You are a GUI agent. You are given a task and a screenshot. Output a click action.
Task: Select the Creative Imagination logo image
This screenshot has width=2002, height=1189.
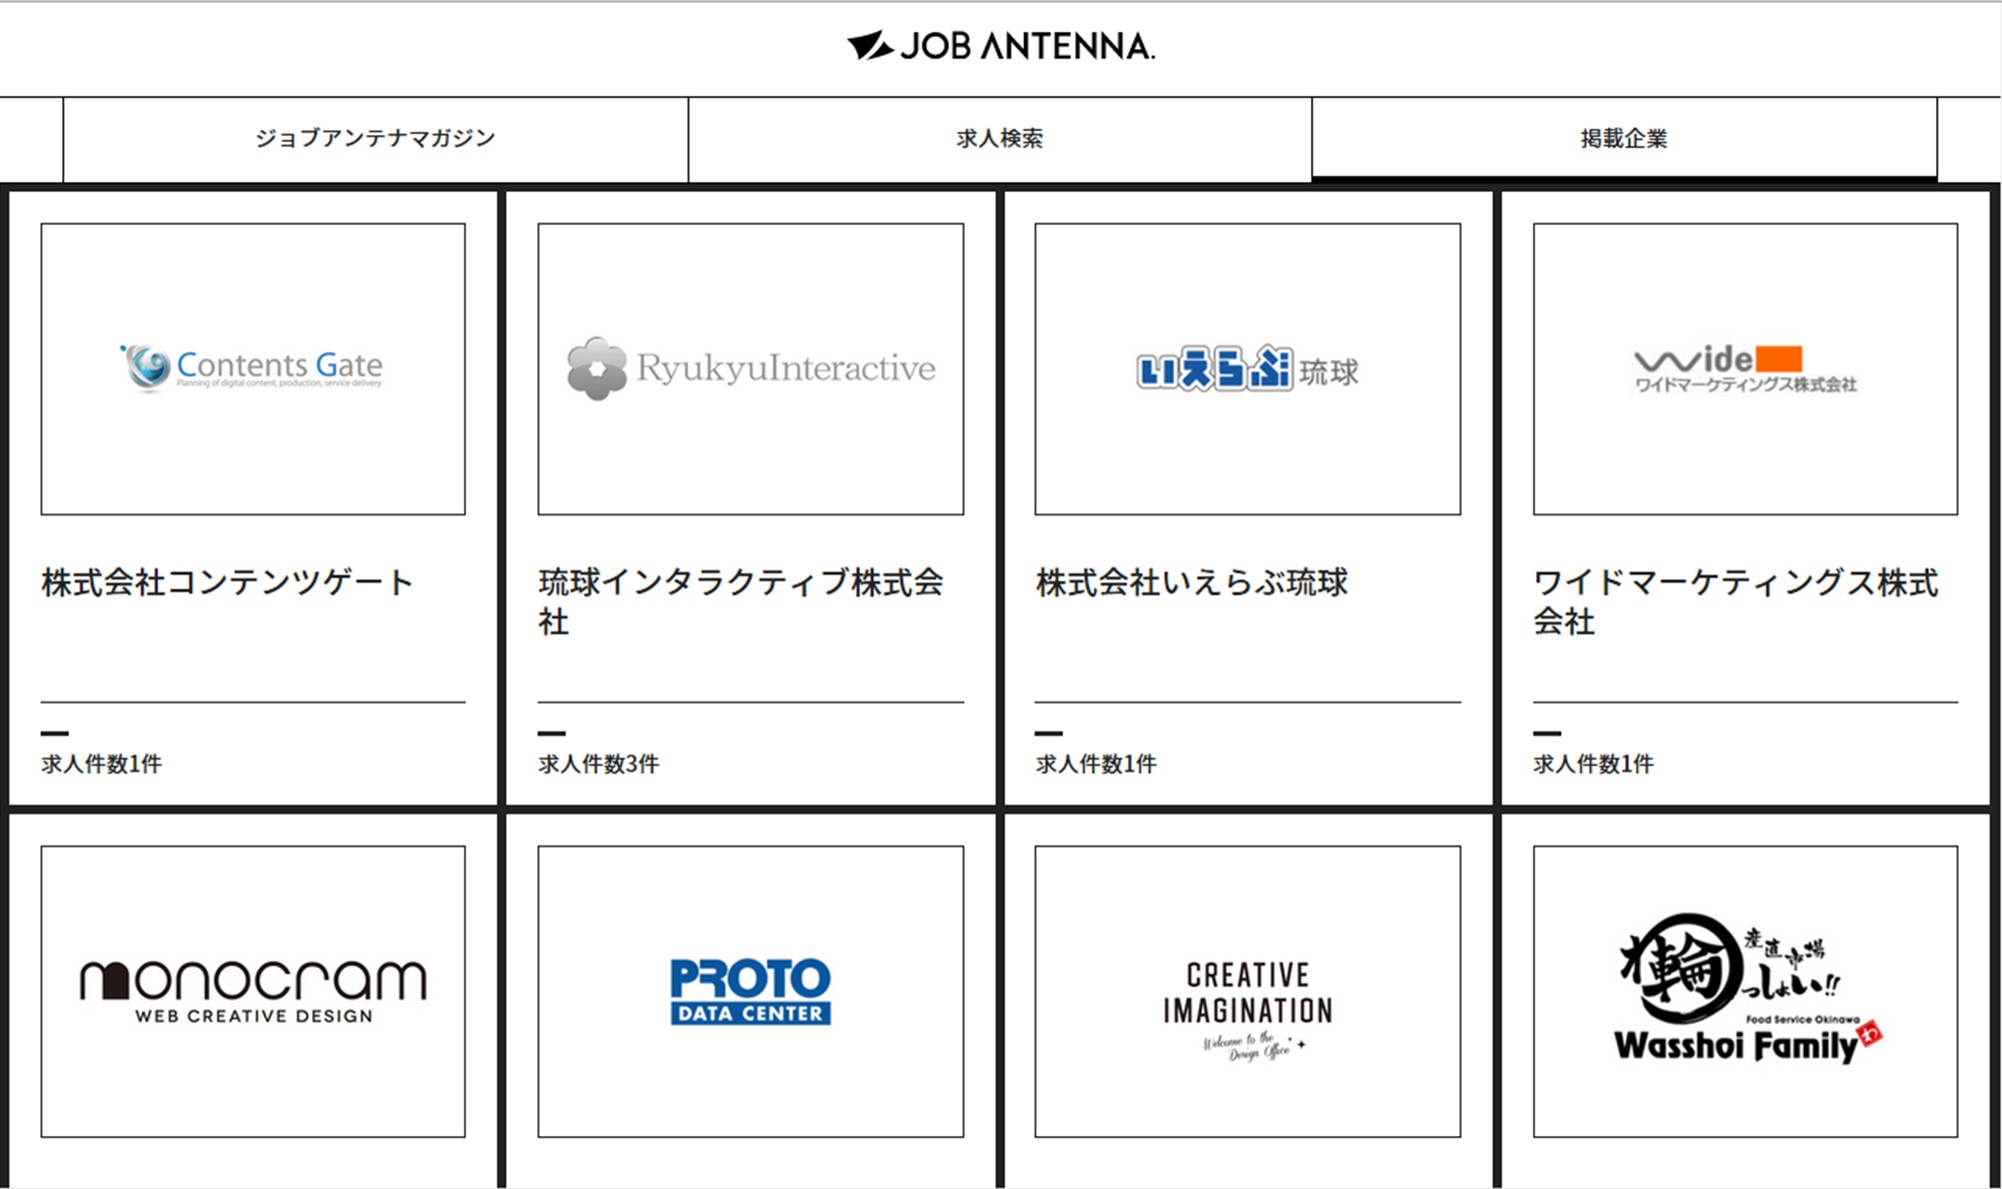click(x=1247, y=991)
